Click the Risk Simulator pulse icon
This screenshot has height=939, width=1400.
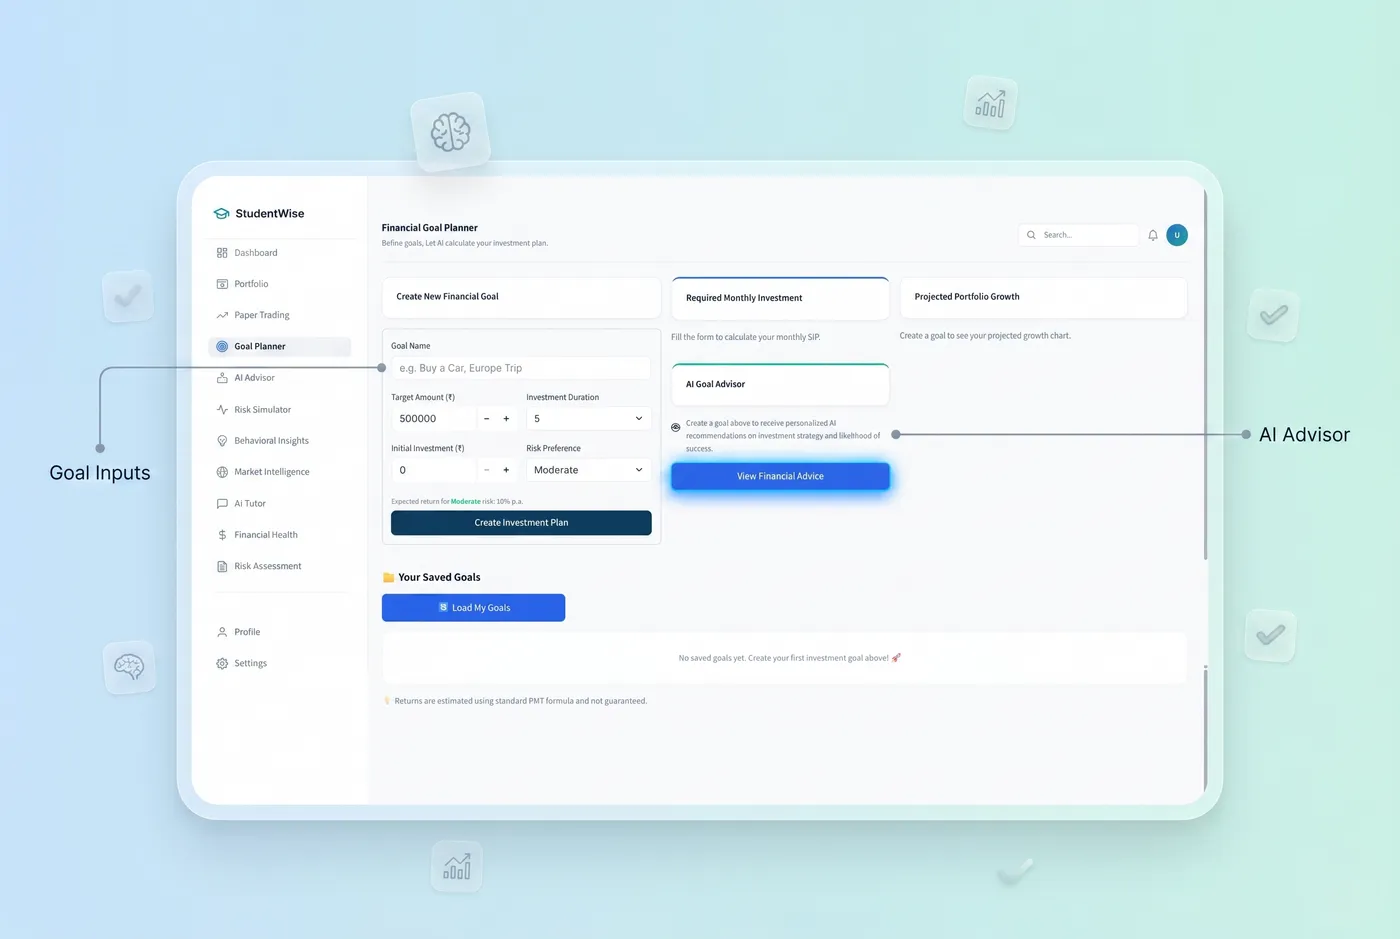222,409
